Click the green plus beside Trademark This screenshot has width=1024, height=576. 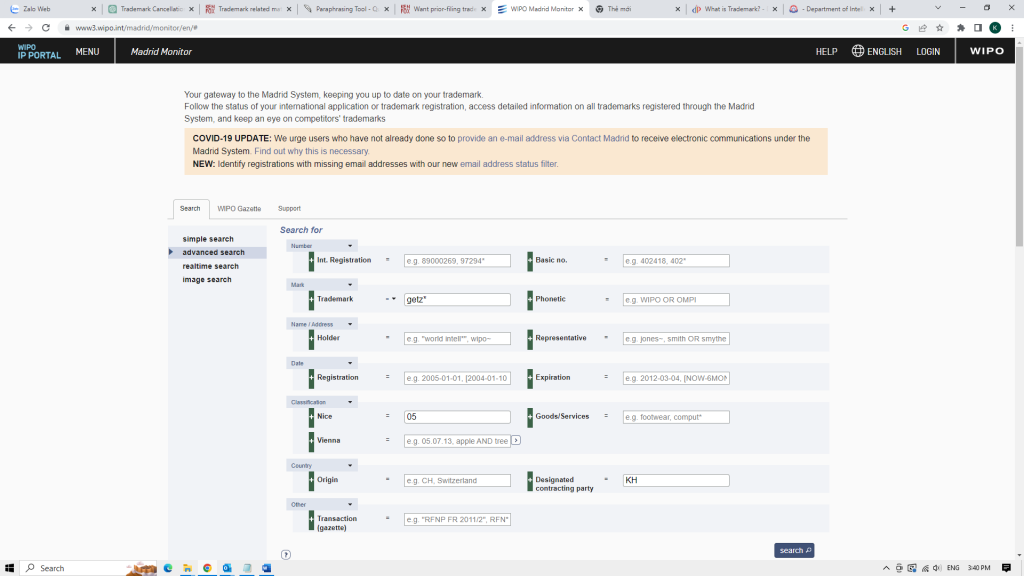311,299
